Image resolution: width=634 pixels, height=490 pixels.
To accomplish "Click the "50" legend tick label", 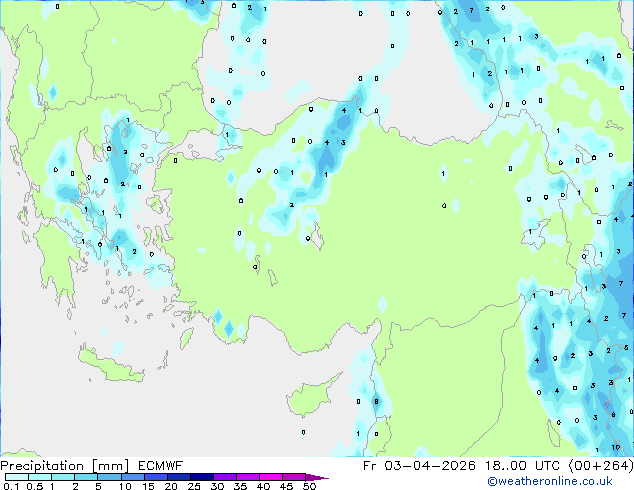I will [310, 486].
